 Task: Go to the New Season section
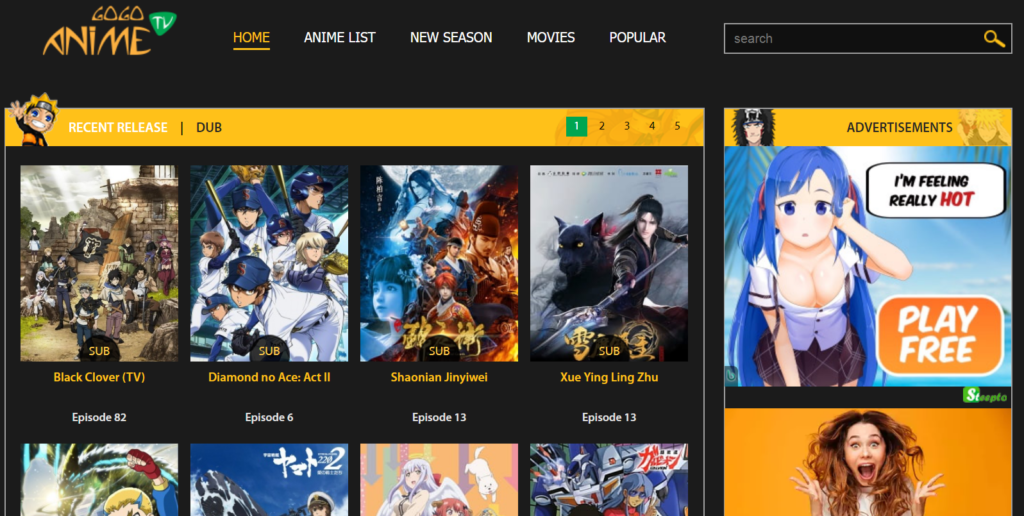coord(451,38)
